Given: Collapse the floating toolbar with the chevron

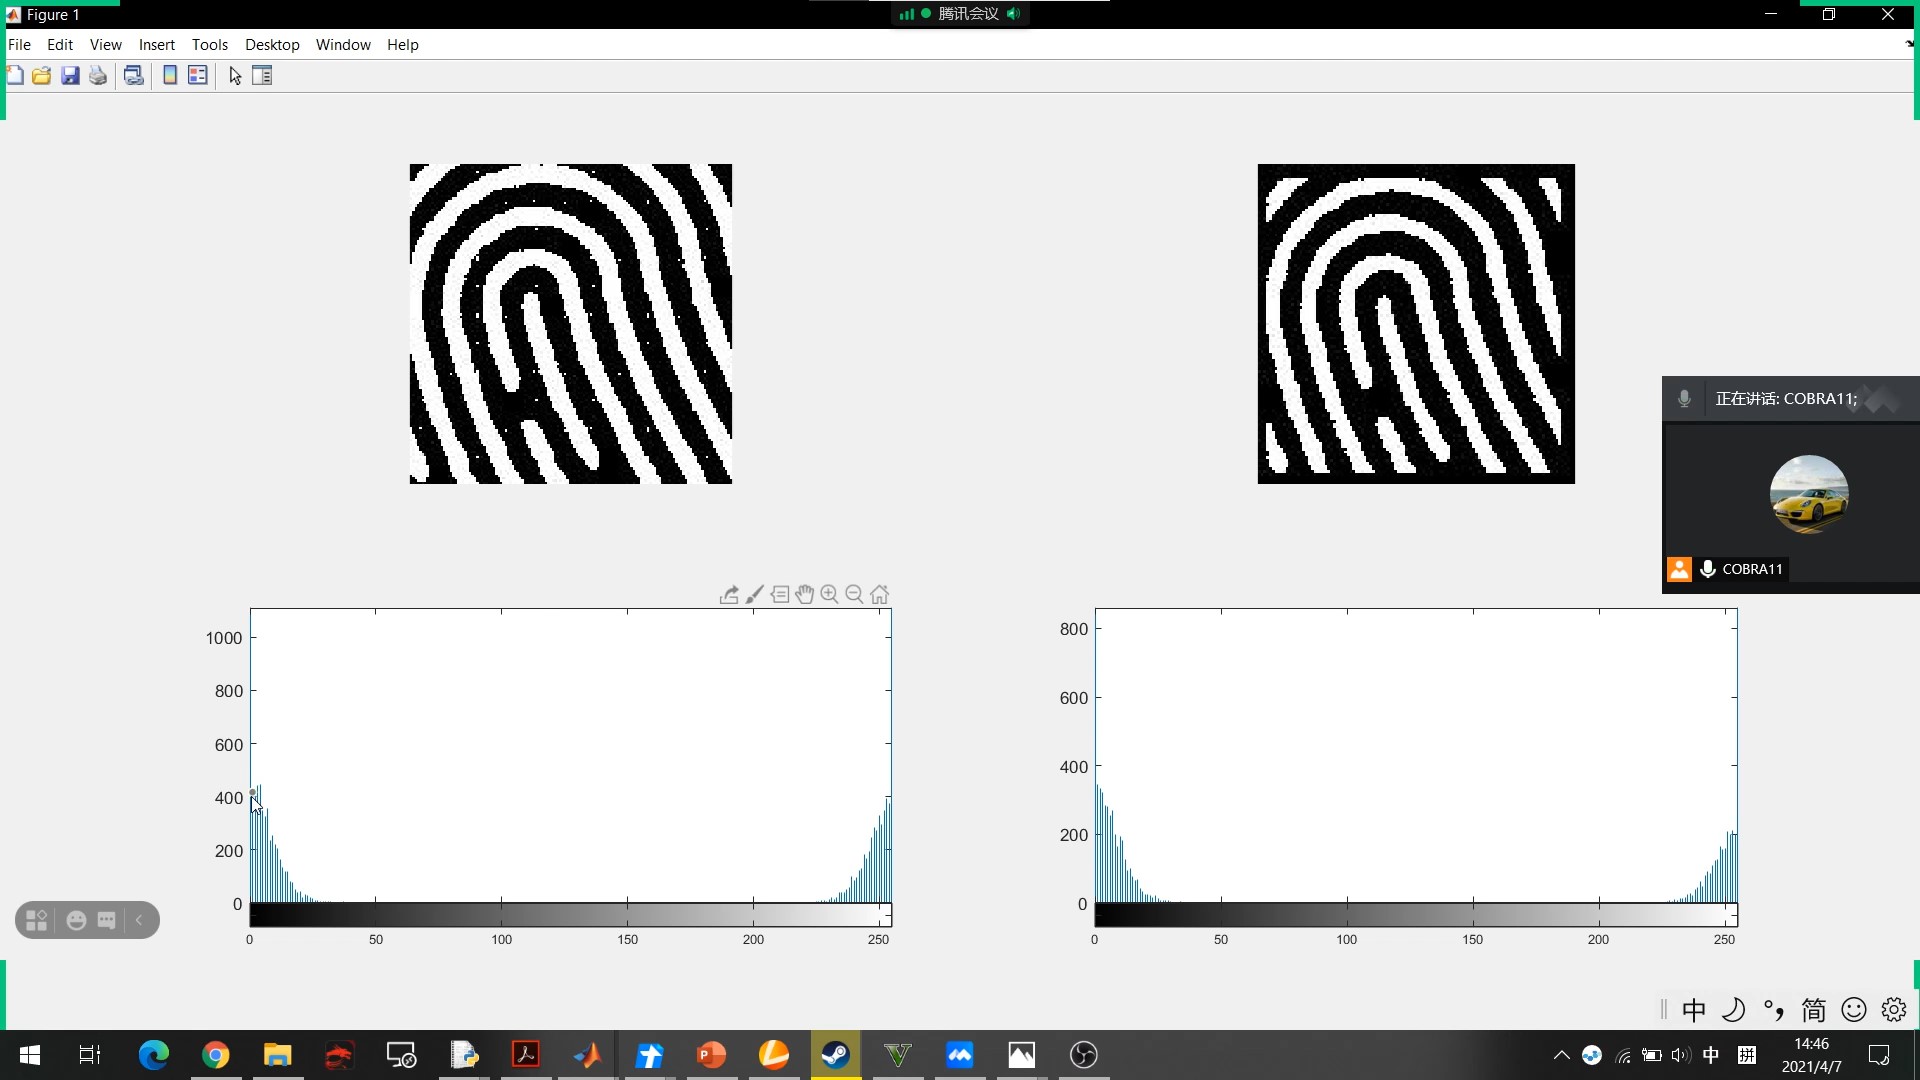Looking at the screenshot, I should pyautogui.click(x=139, y=920).
